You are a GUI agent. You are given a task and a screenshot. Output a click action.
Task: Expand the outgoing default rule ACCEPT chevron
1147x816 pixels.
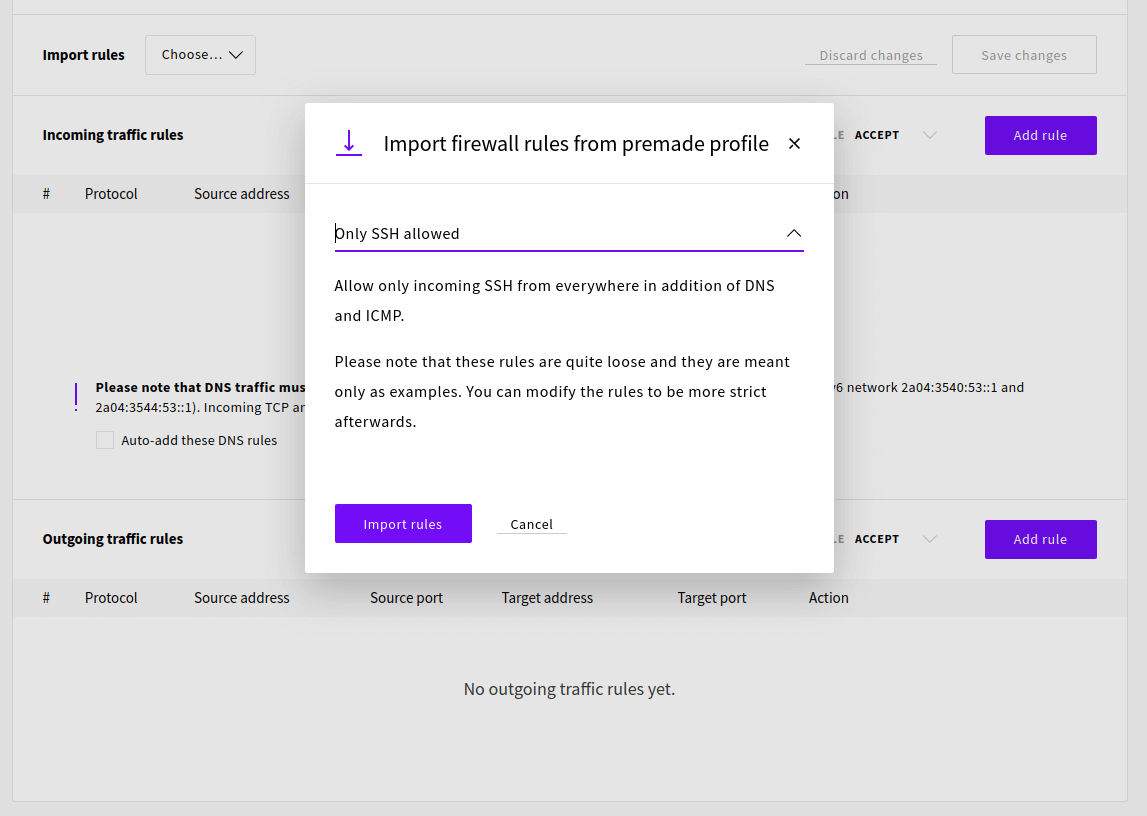coord(929,539)
